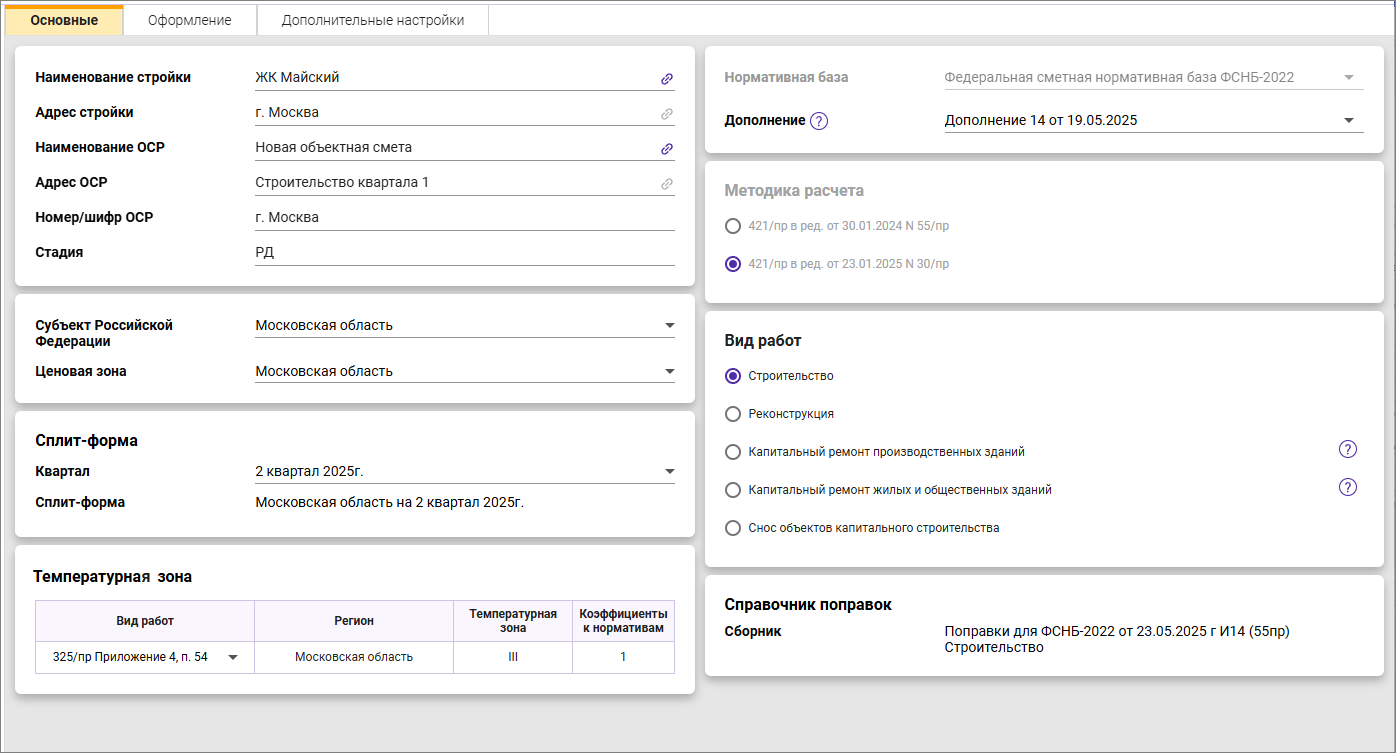Switch to the Оформление tab
Viewport: 1396px width, 753px height.
coord(190,20)
